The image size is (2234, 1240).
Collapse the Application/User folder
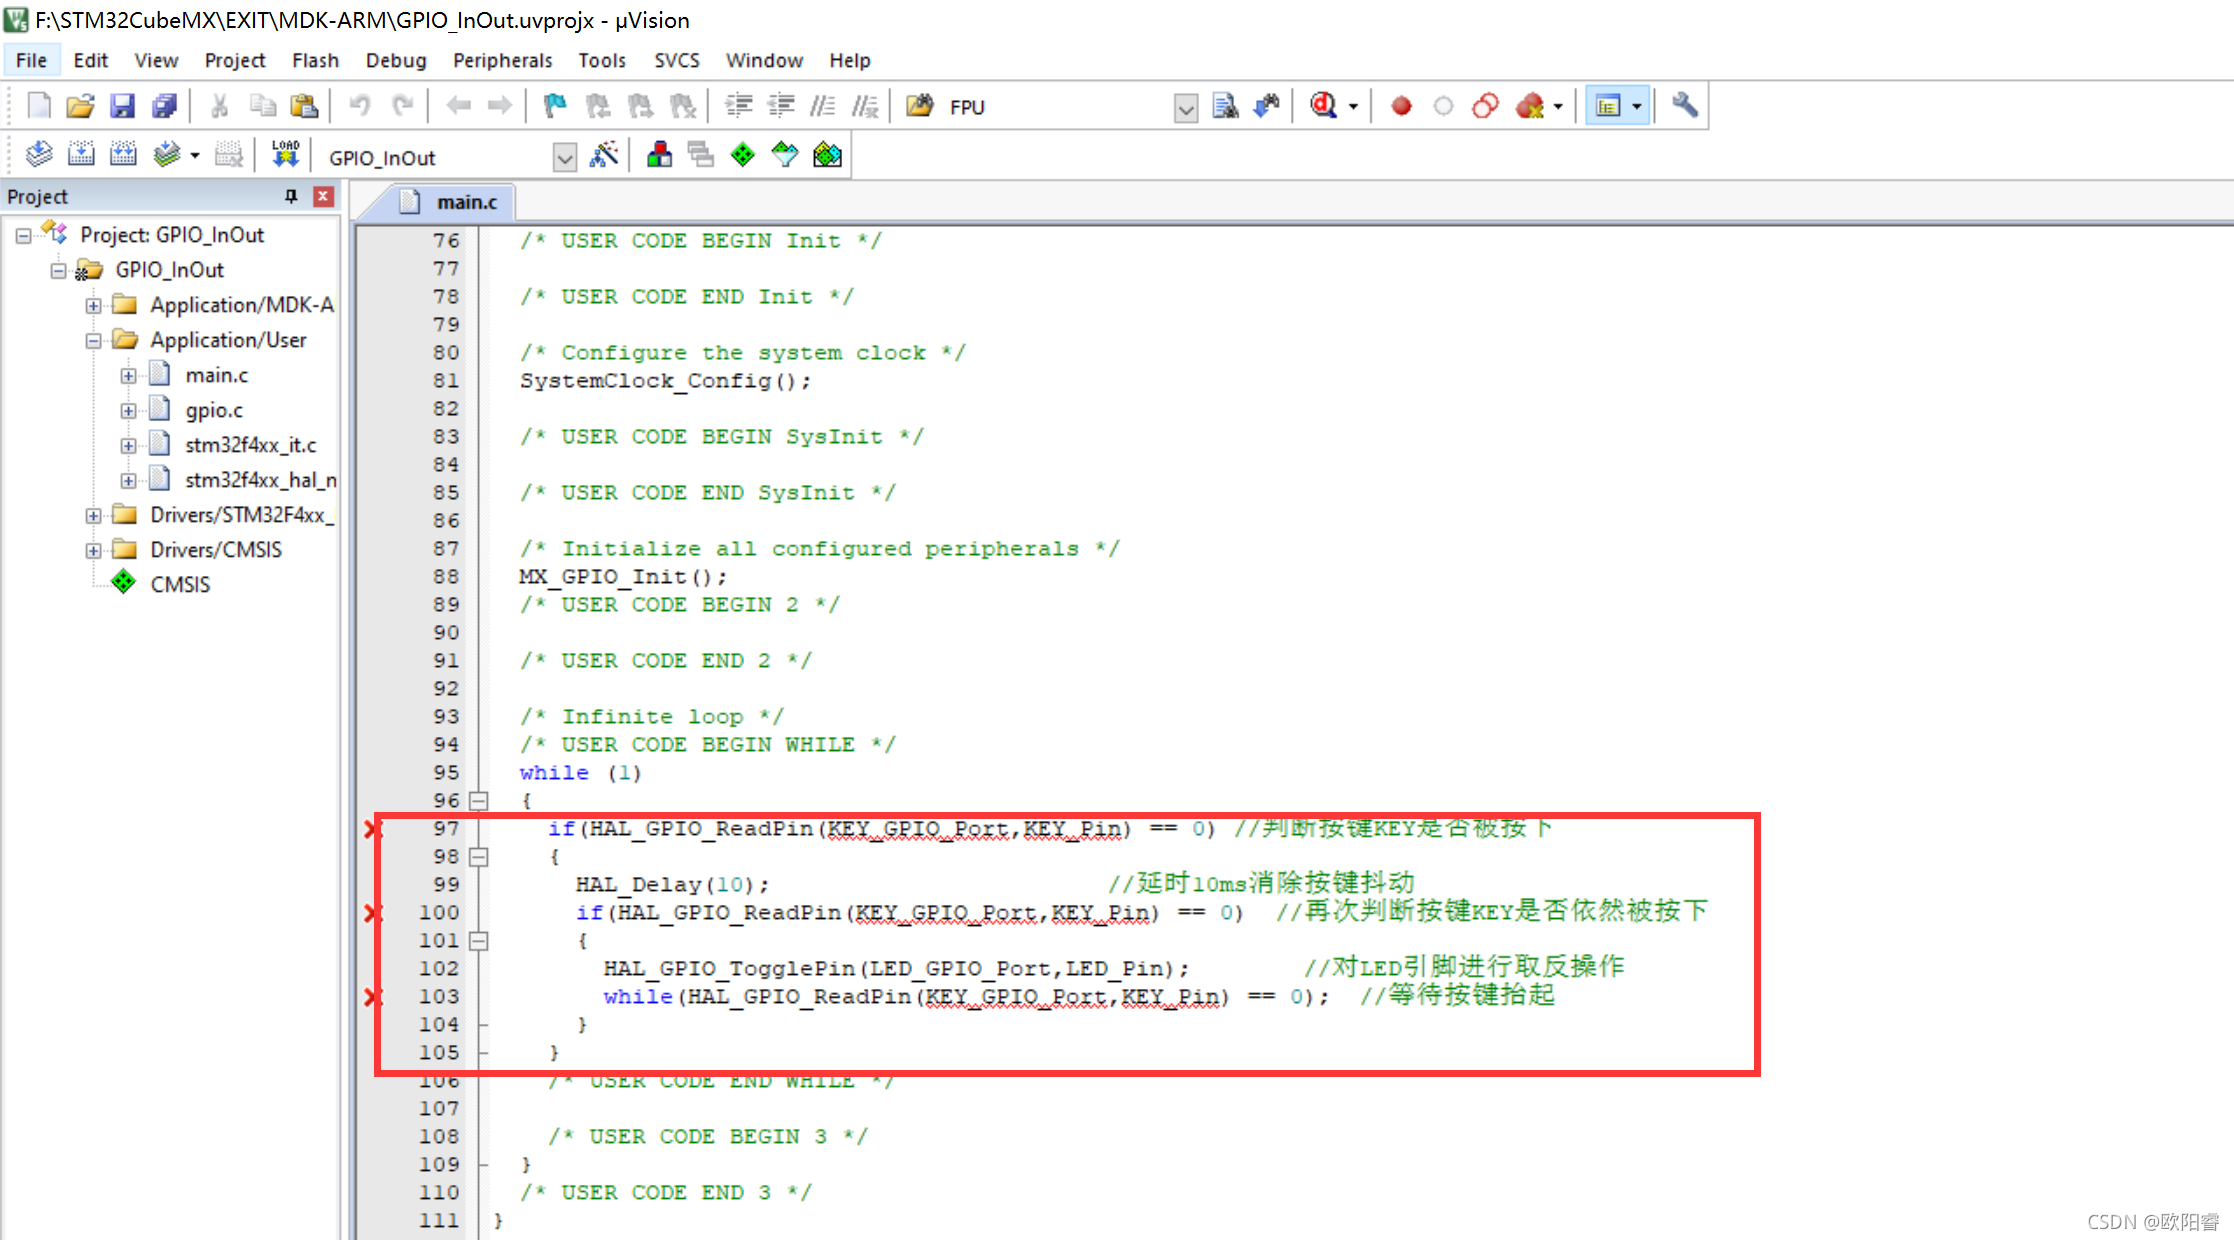click(93, 340)
